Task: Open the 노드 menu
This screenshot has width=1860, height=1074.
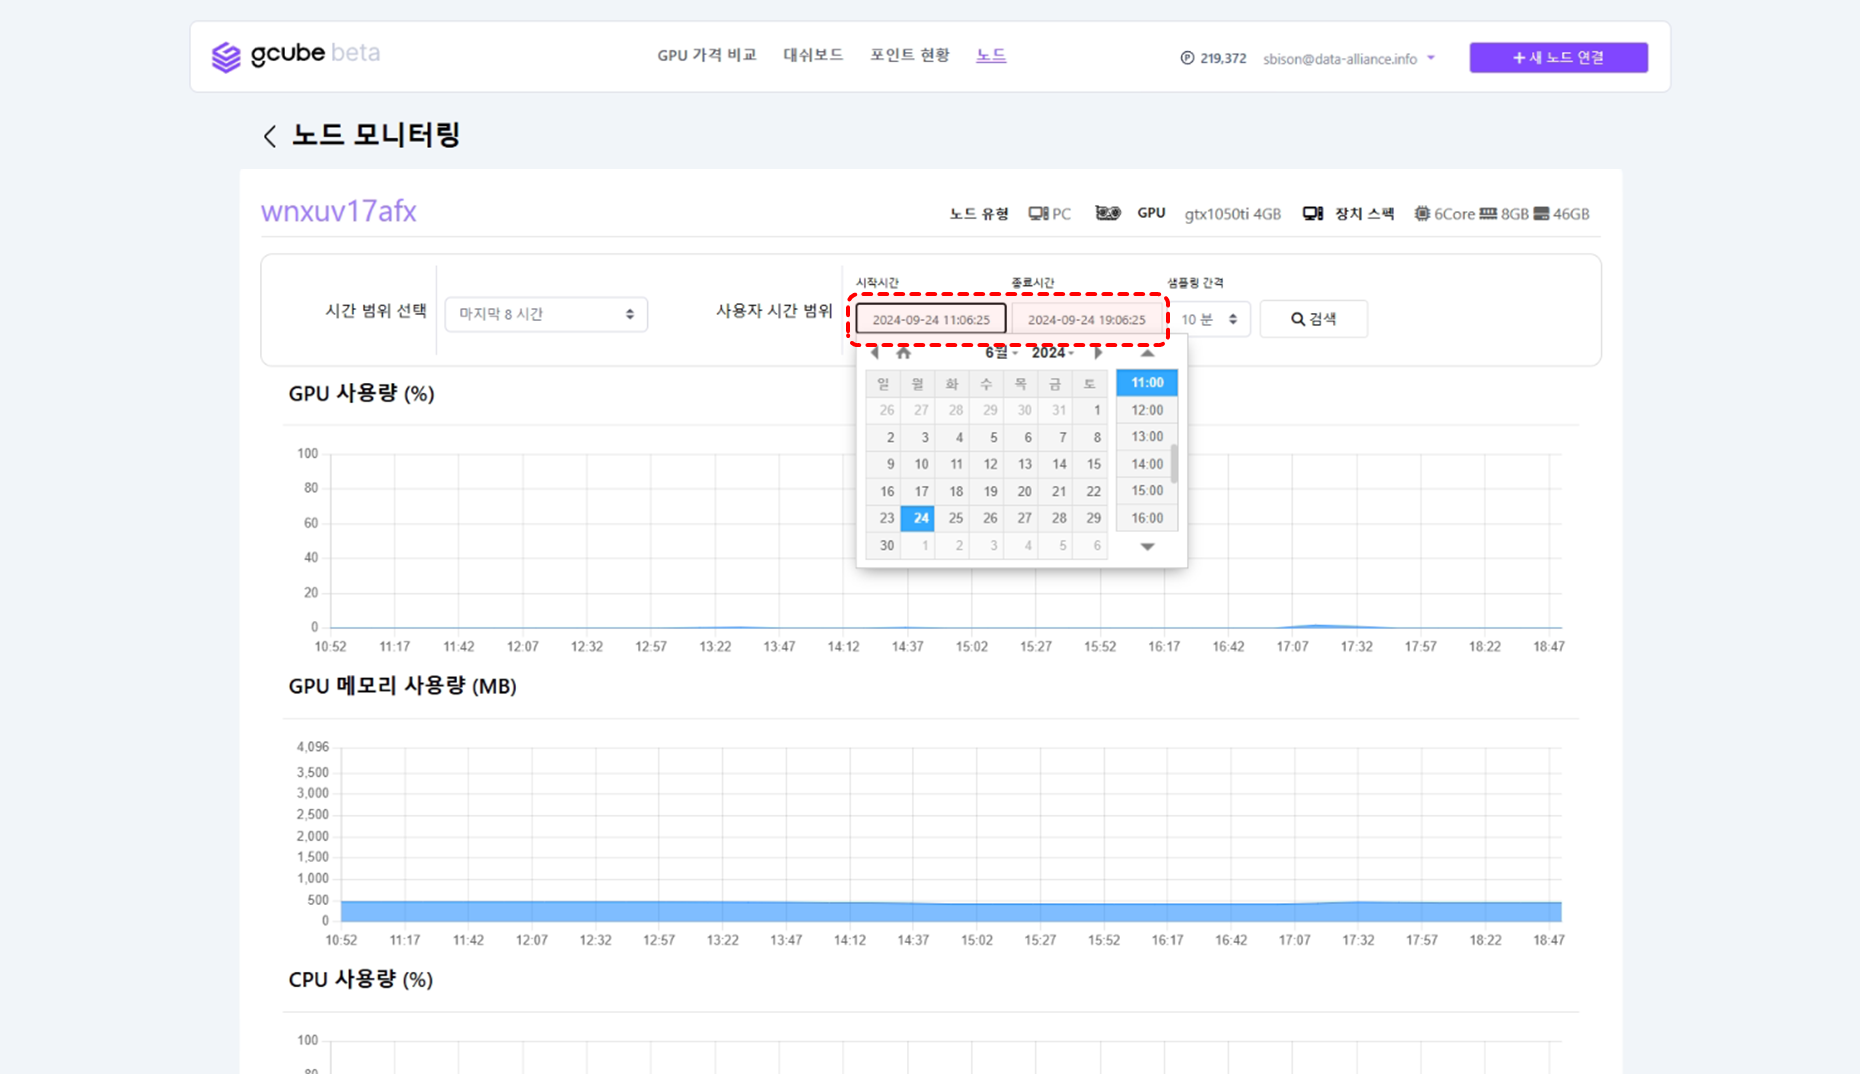Action: 991,55
